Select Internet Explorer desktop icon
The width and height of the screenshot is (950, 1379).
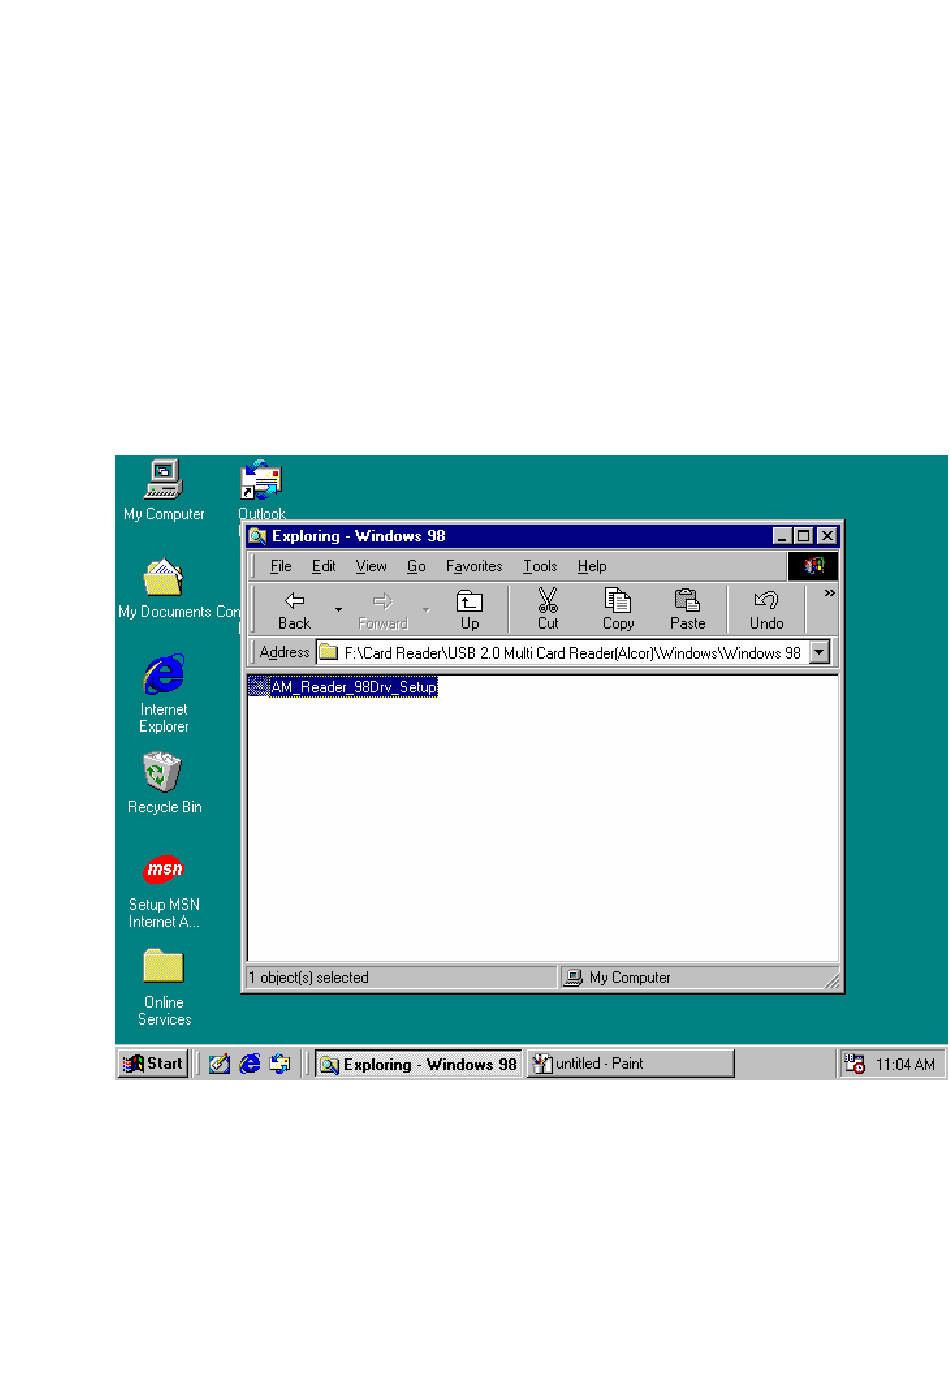(164, 694)
